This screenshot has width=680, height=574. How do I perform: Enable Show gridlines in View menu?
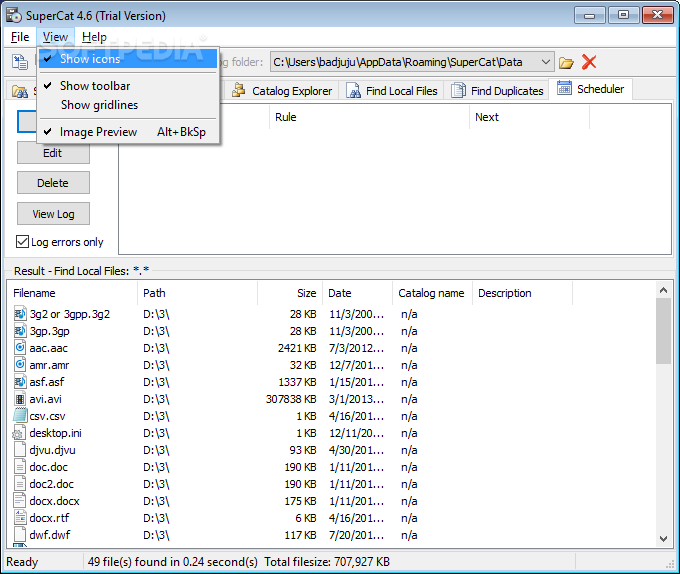pos(128,105)
